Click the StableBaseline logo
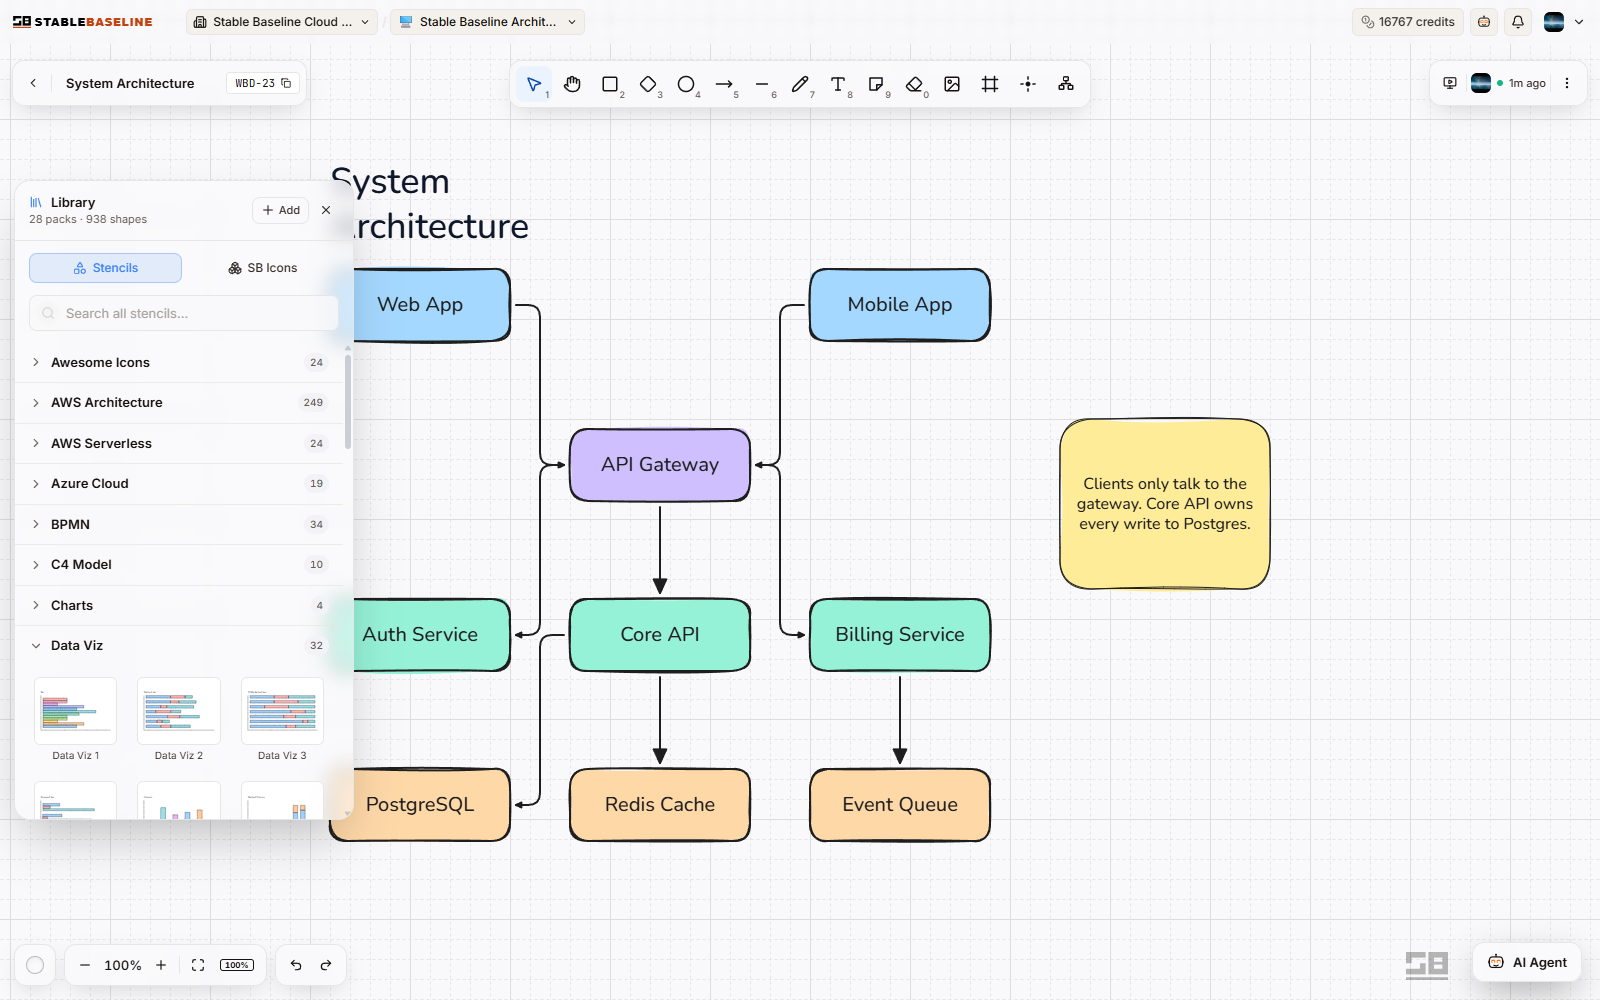Screen dimensions: 1600x1000 [82, 22]
